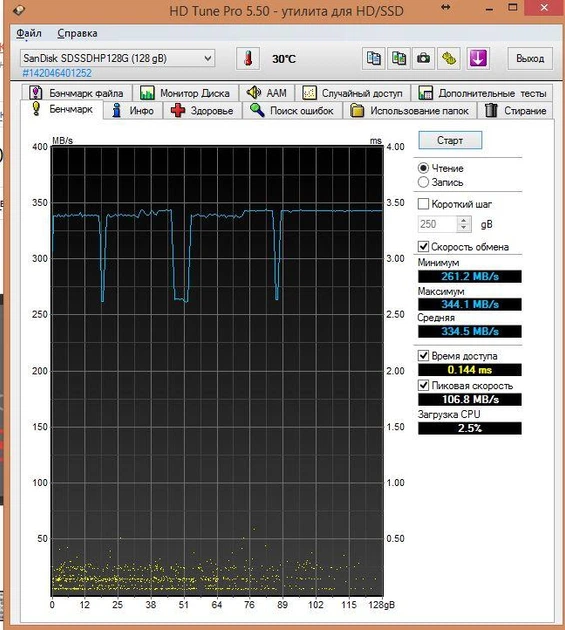Click the Старт button
This screenshot has height=630, width=565.
(x=450, y=140)
